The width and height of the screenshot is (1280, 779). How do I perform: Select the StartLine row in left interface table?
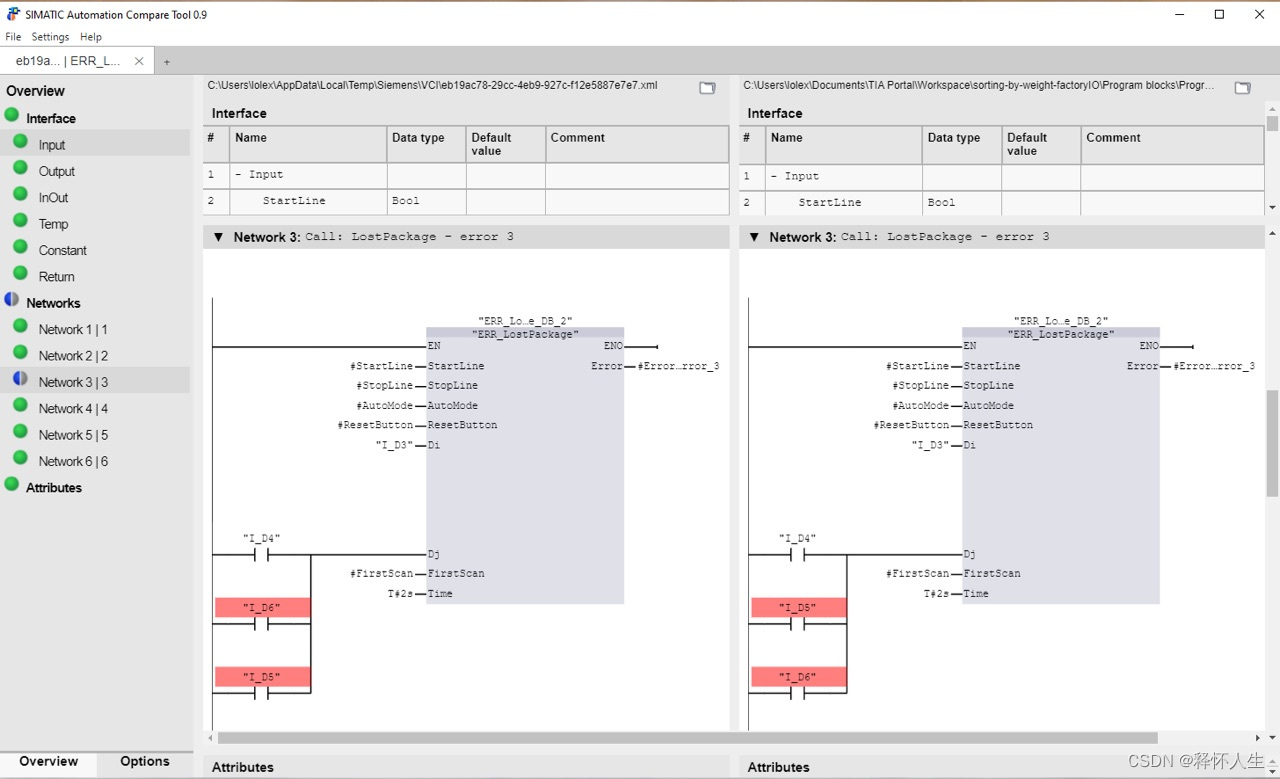click(466, 201)
